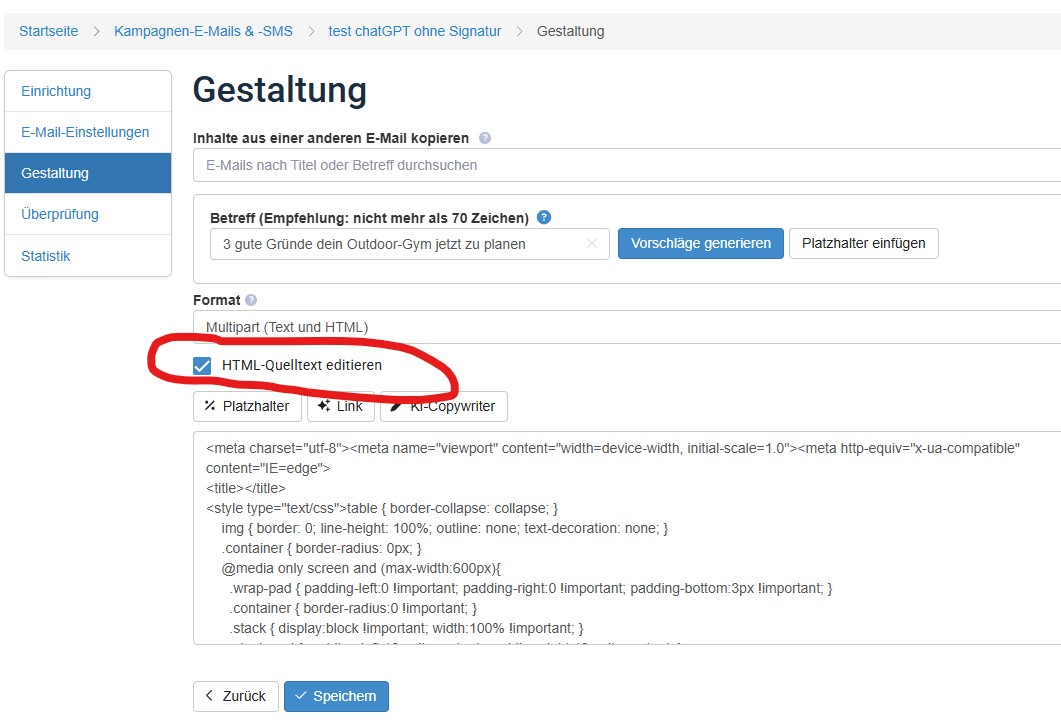The height and width of the screenshot is (723, 1061).
Task: Click the 'Platzhalter einfügen' button
Action: tap(863, 243)
